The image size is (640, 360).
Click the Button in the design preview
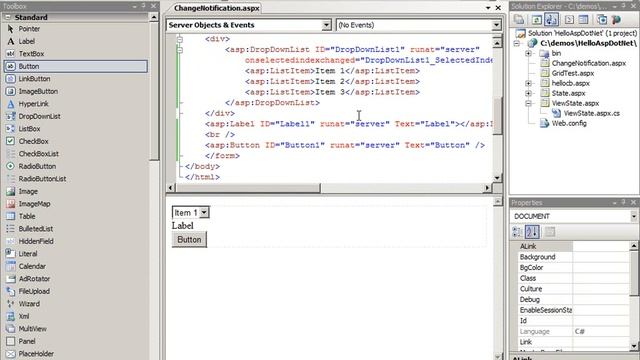click(189, 240)
